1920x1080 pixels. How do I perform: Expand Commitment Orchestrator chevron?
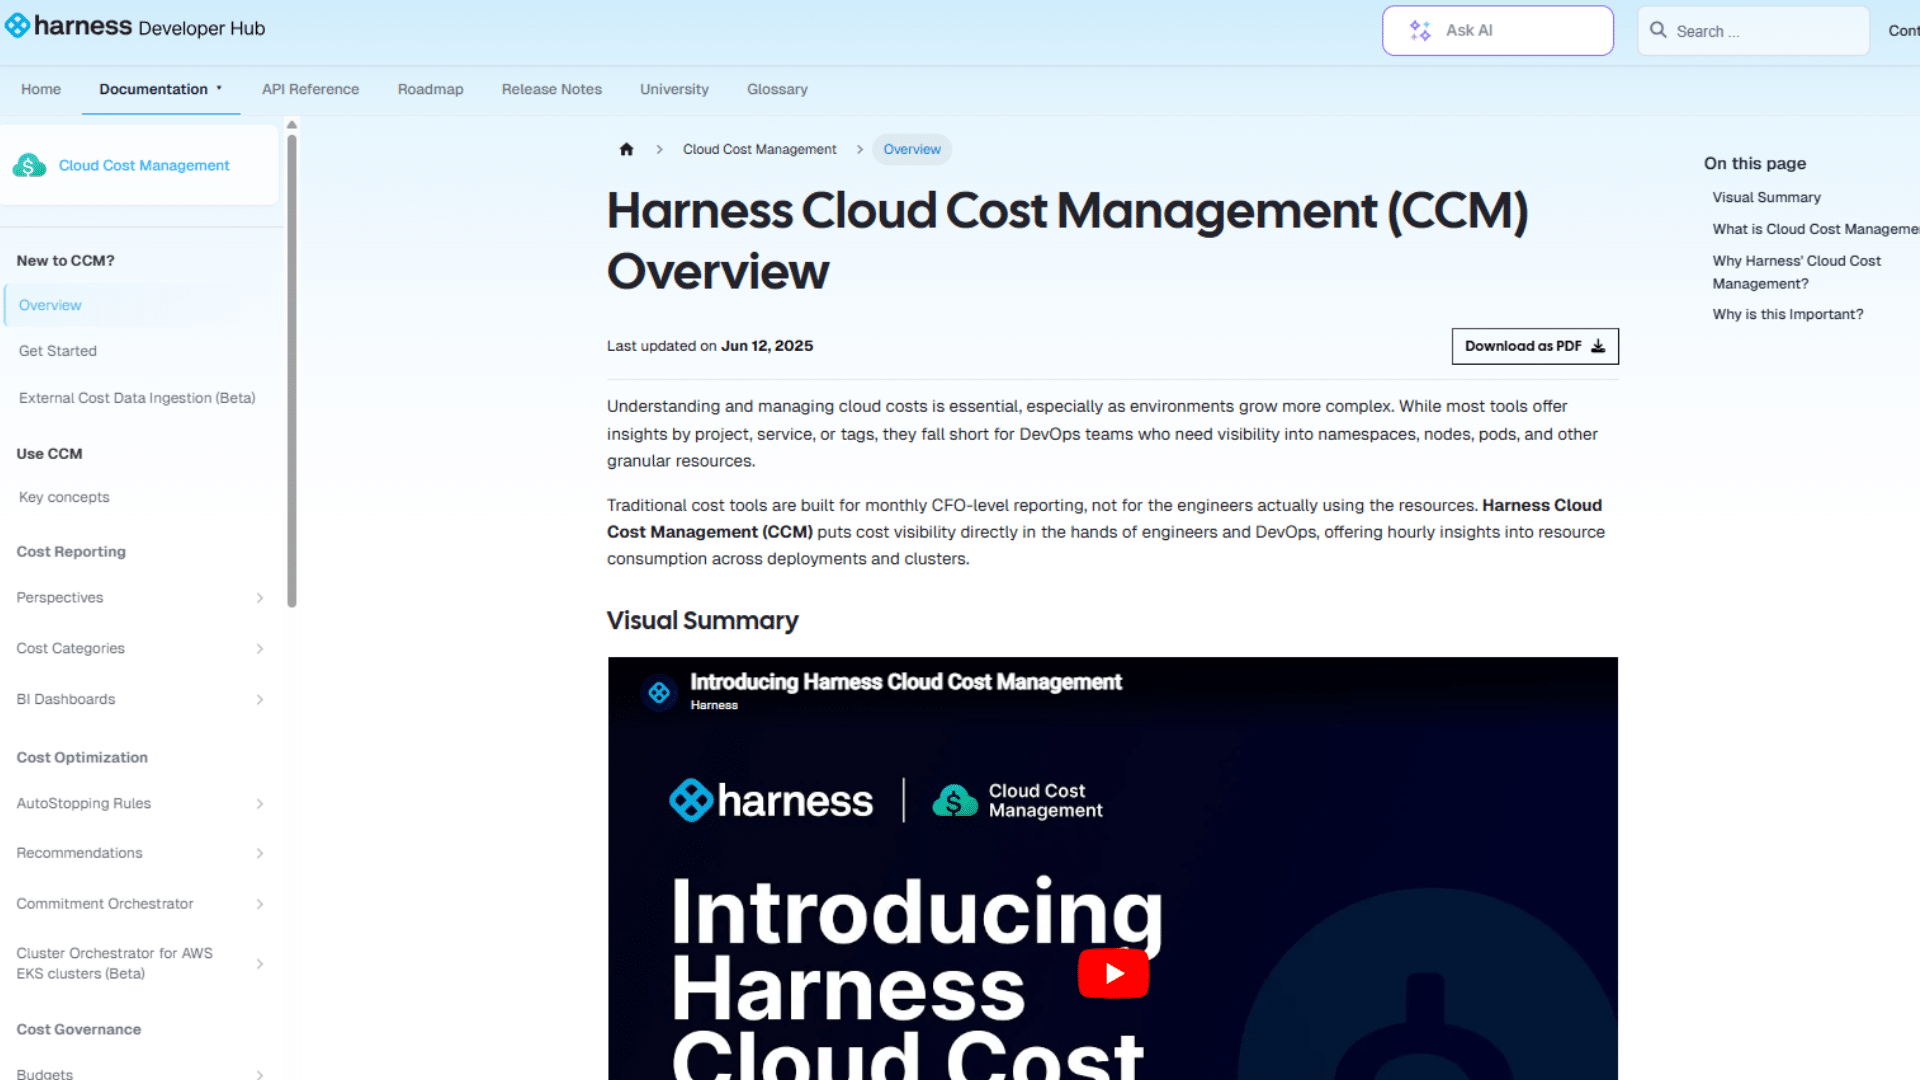(x=260, y=904)
